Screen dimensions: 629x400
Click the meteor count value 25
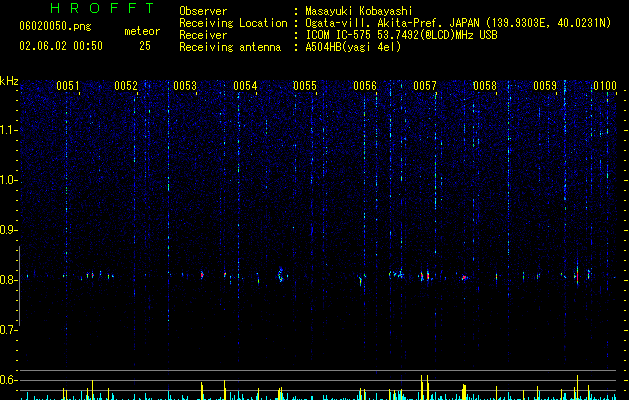(145, 46)
